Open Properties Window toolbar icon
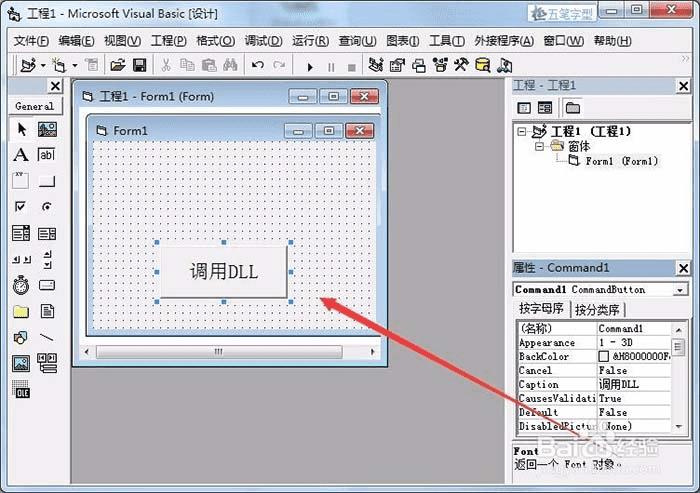The width and height of the screenshot is (700, 493). point(397,66)
